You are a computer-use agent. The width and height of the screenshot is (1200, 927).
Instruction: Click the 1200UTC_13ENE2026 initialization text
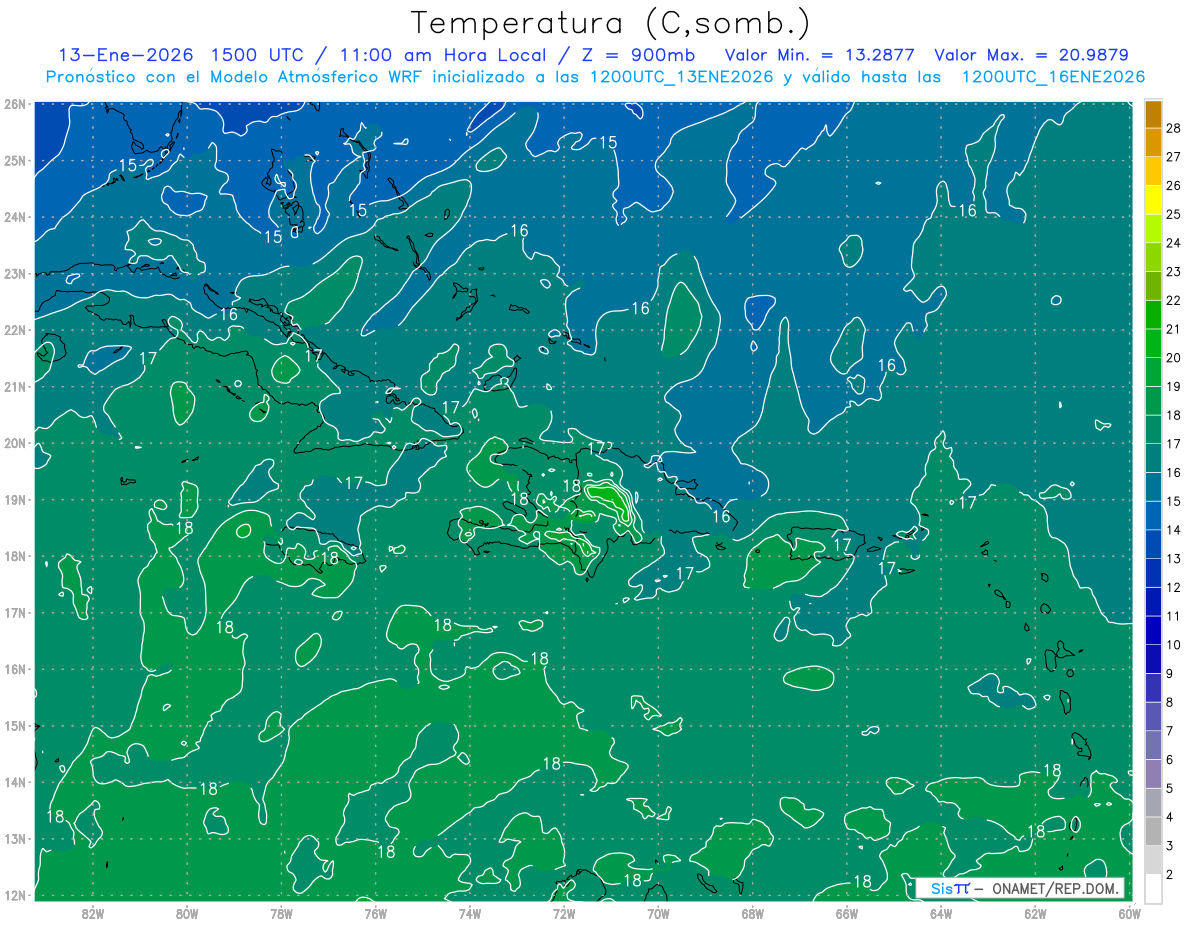coord(681,77)
